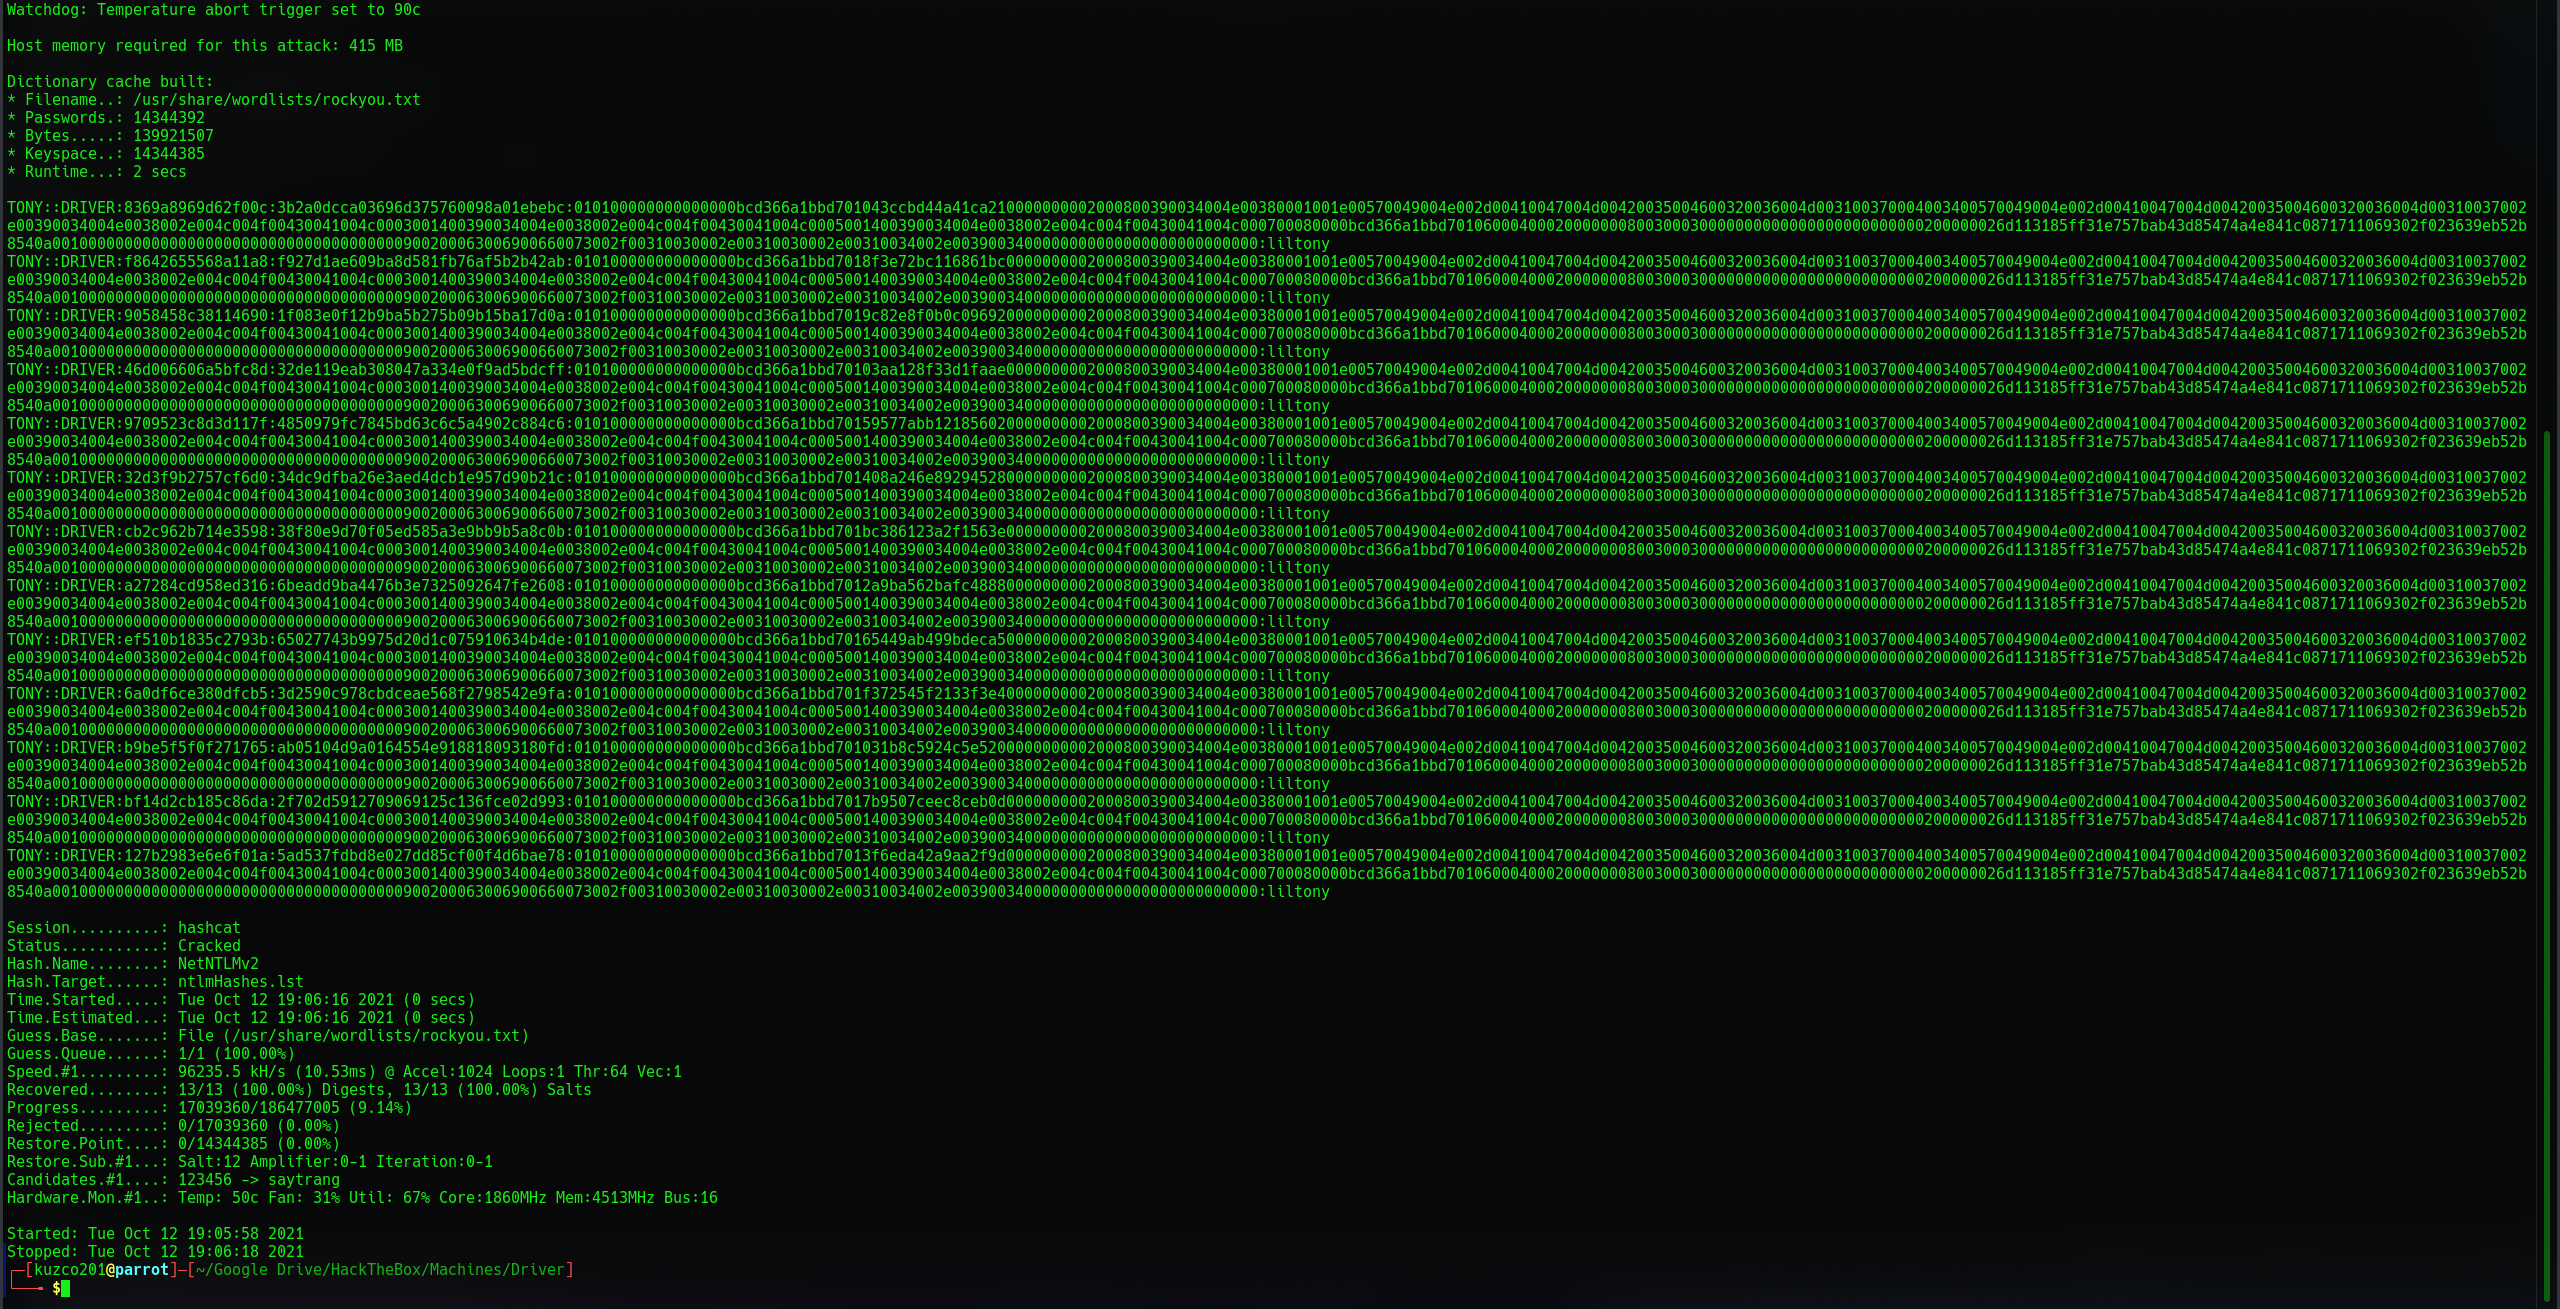Click the Stopped timestamp line

click(x=155, y=1252)
